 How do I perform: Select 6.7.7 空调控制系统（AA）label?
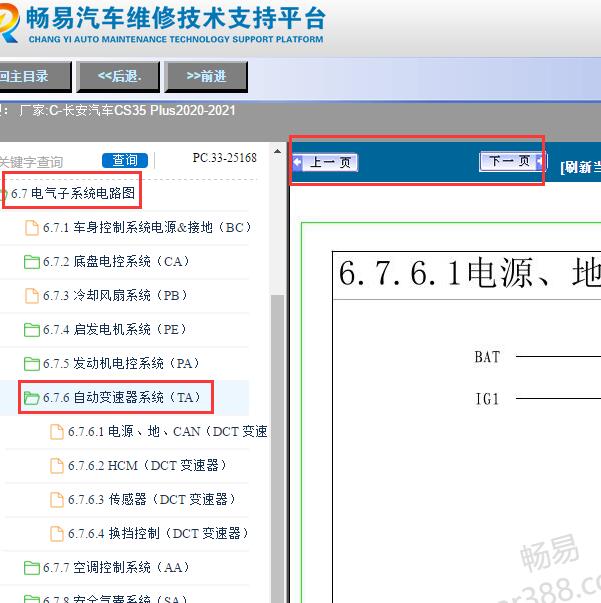(x=117, y=567)
